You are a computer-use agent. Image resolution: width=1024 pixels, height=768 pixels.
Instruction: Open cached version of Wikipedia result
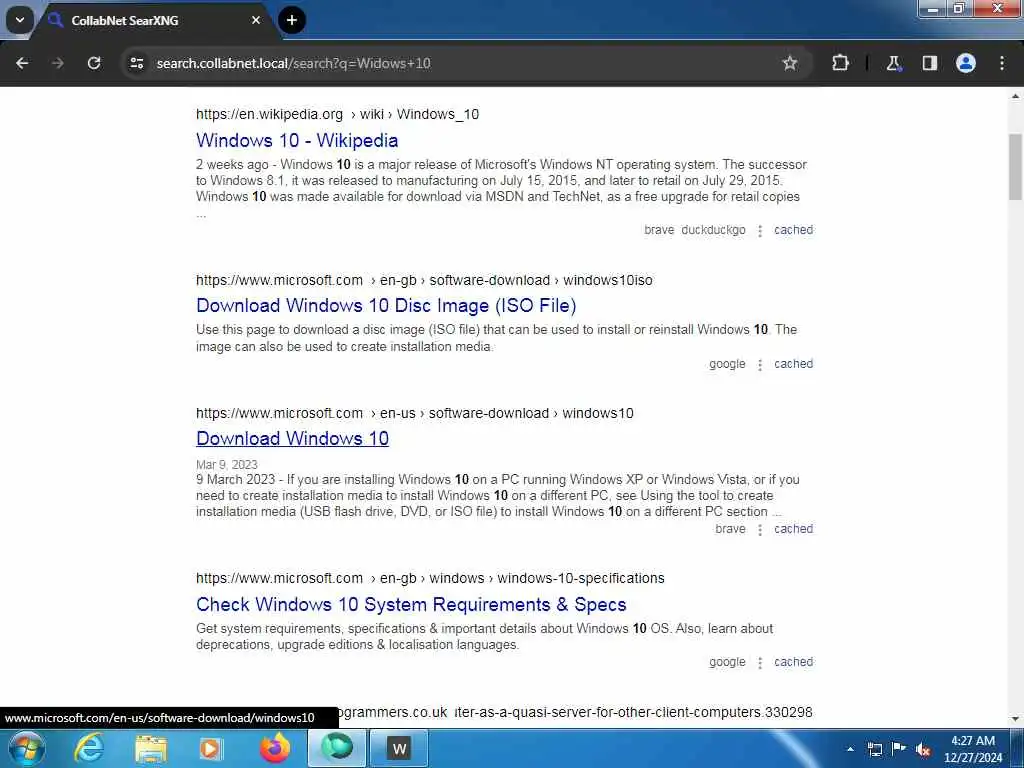793,230
